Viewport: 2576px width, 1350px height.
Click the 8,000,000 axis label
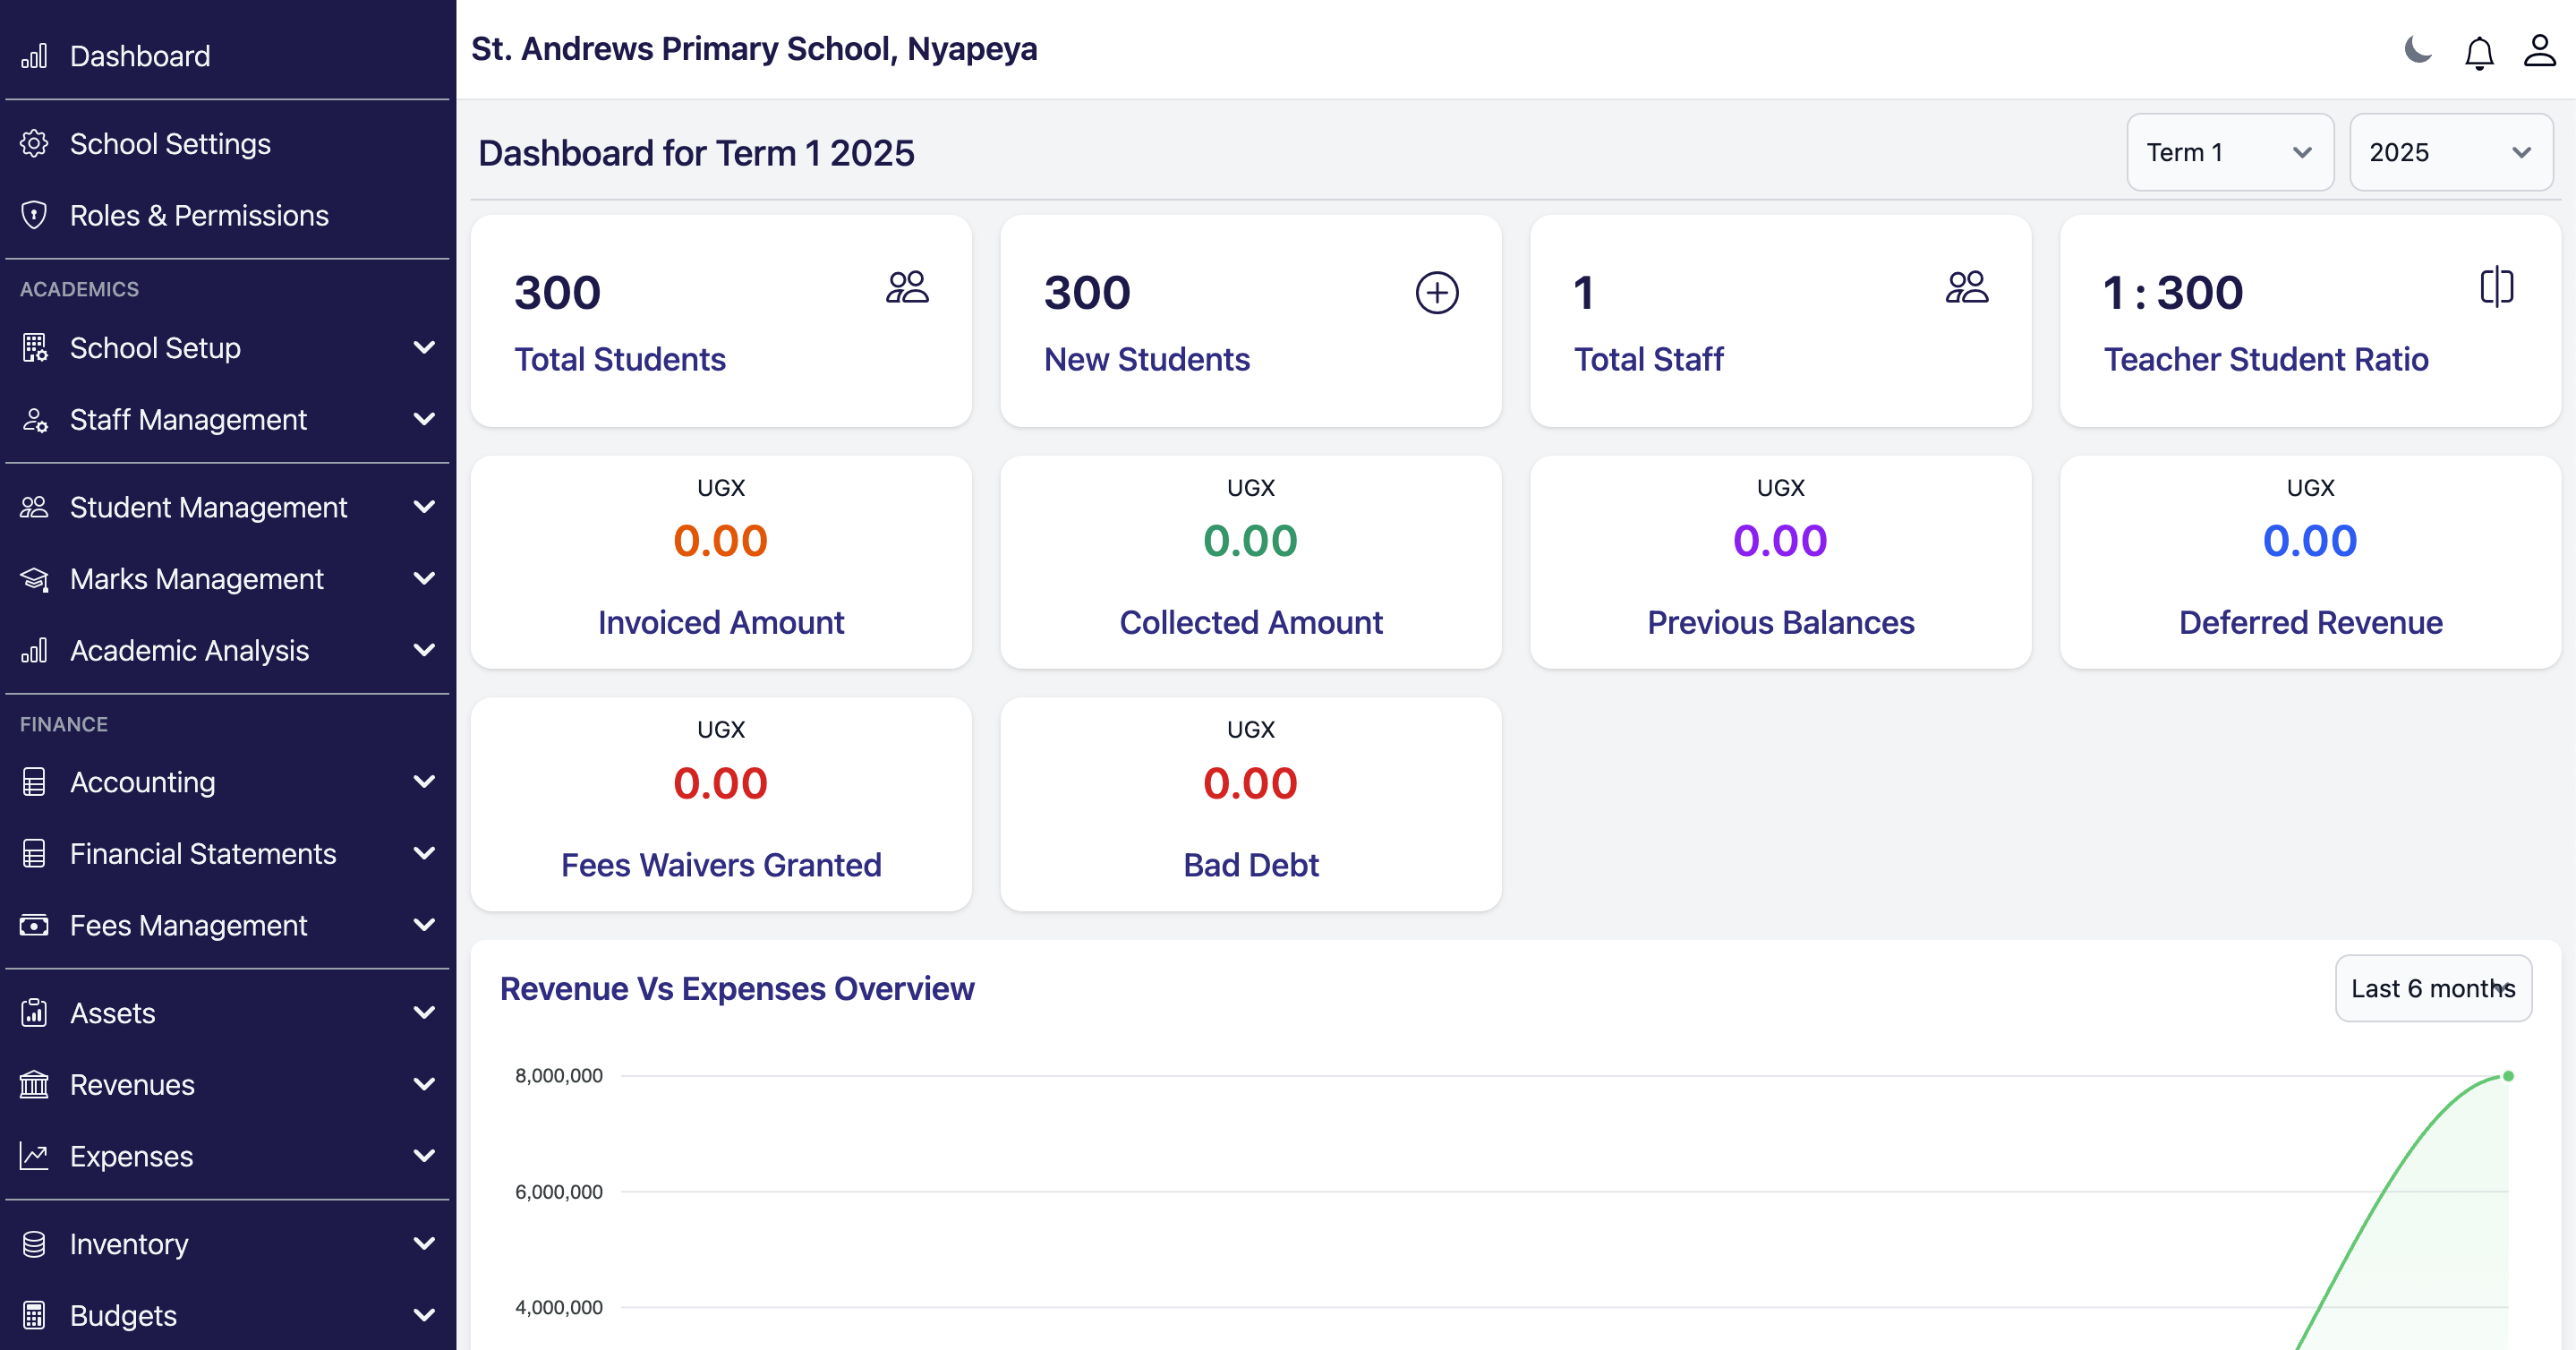pyautogui.click(x=559, y=1076)
